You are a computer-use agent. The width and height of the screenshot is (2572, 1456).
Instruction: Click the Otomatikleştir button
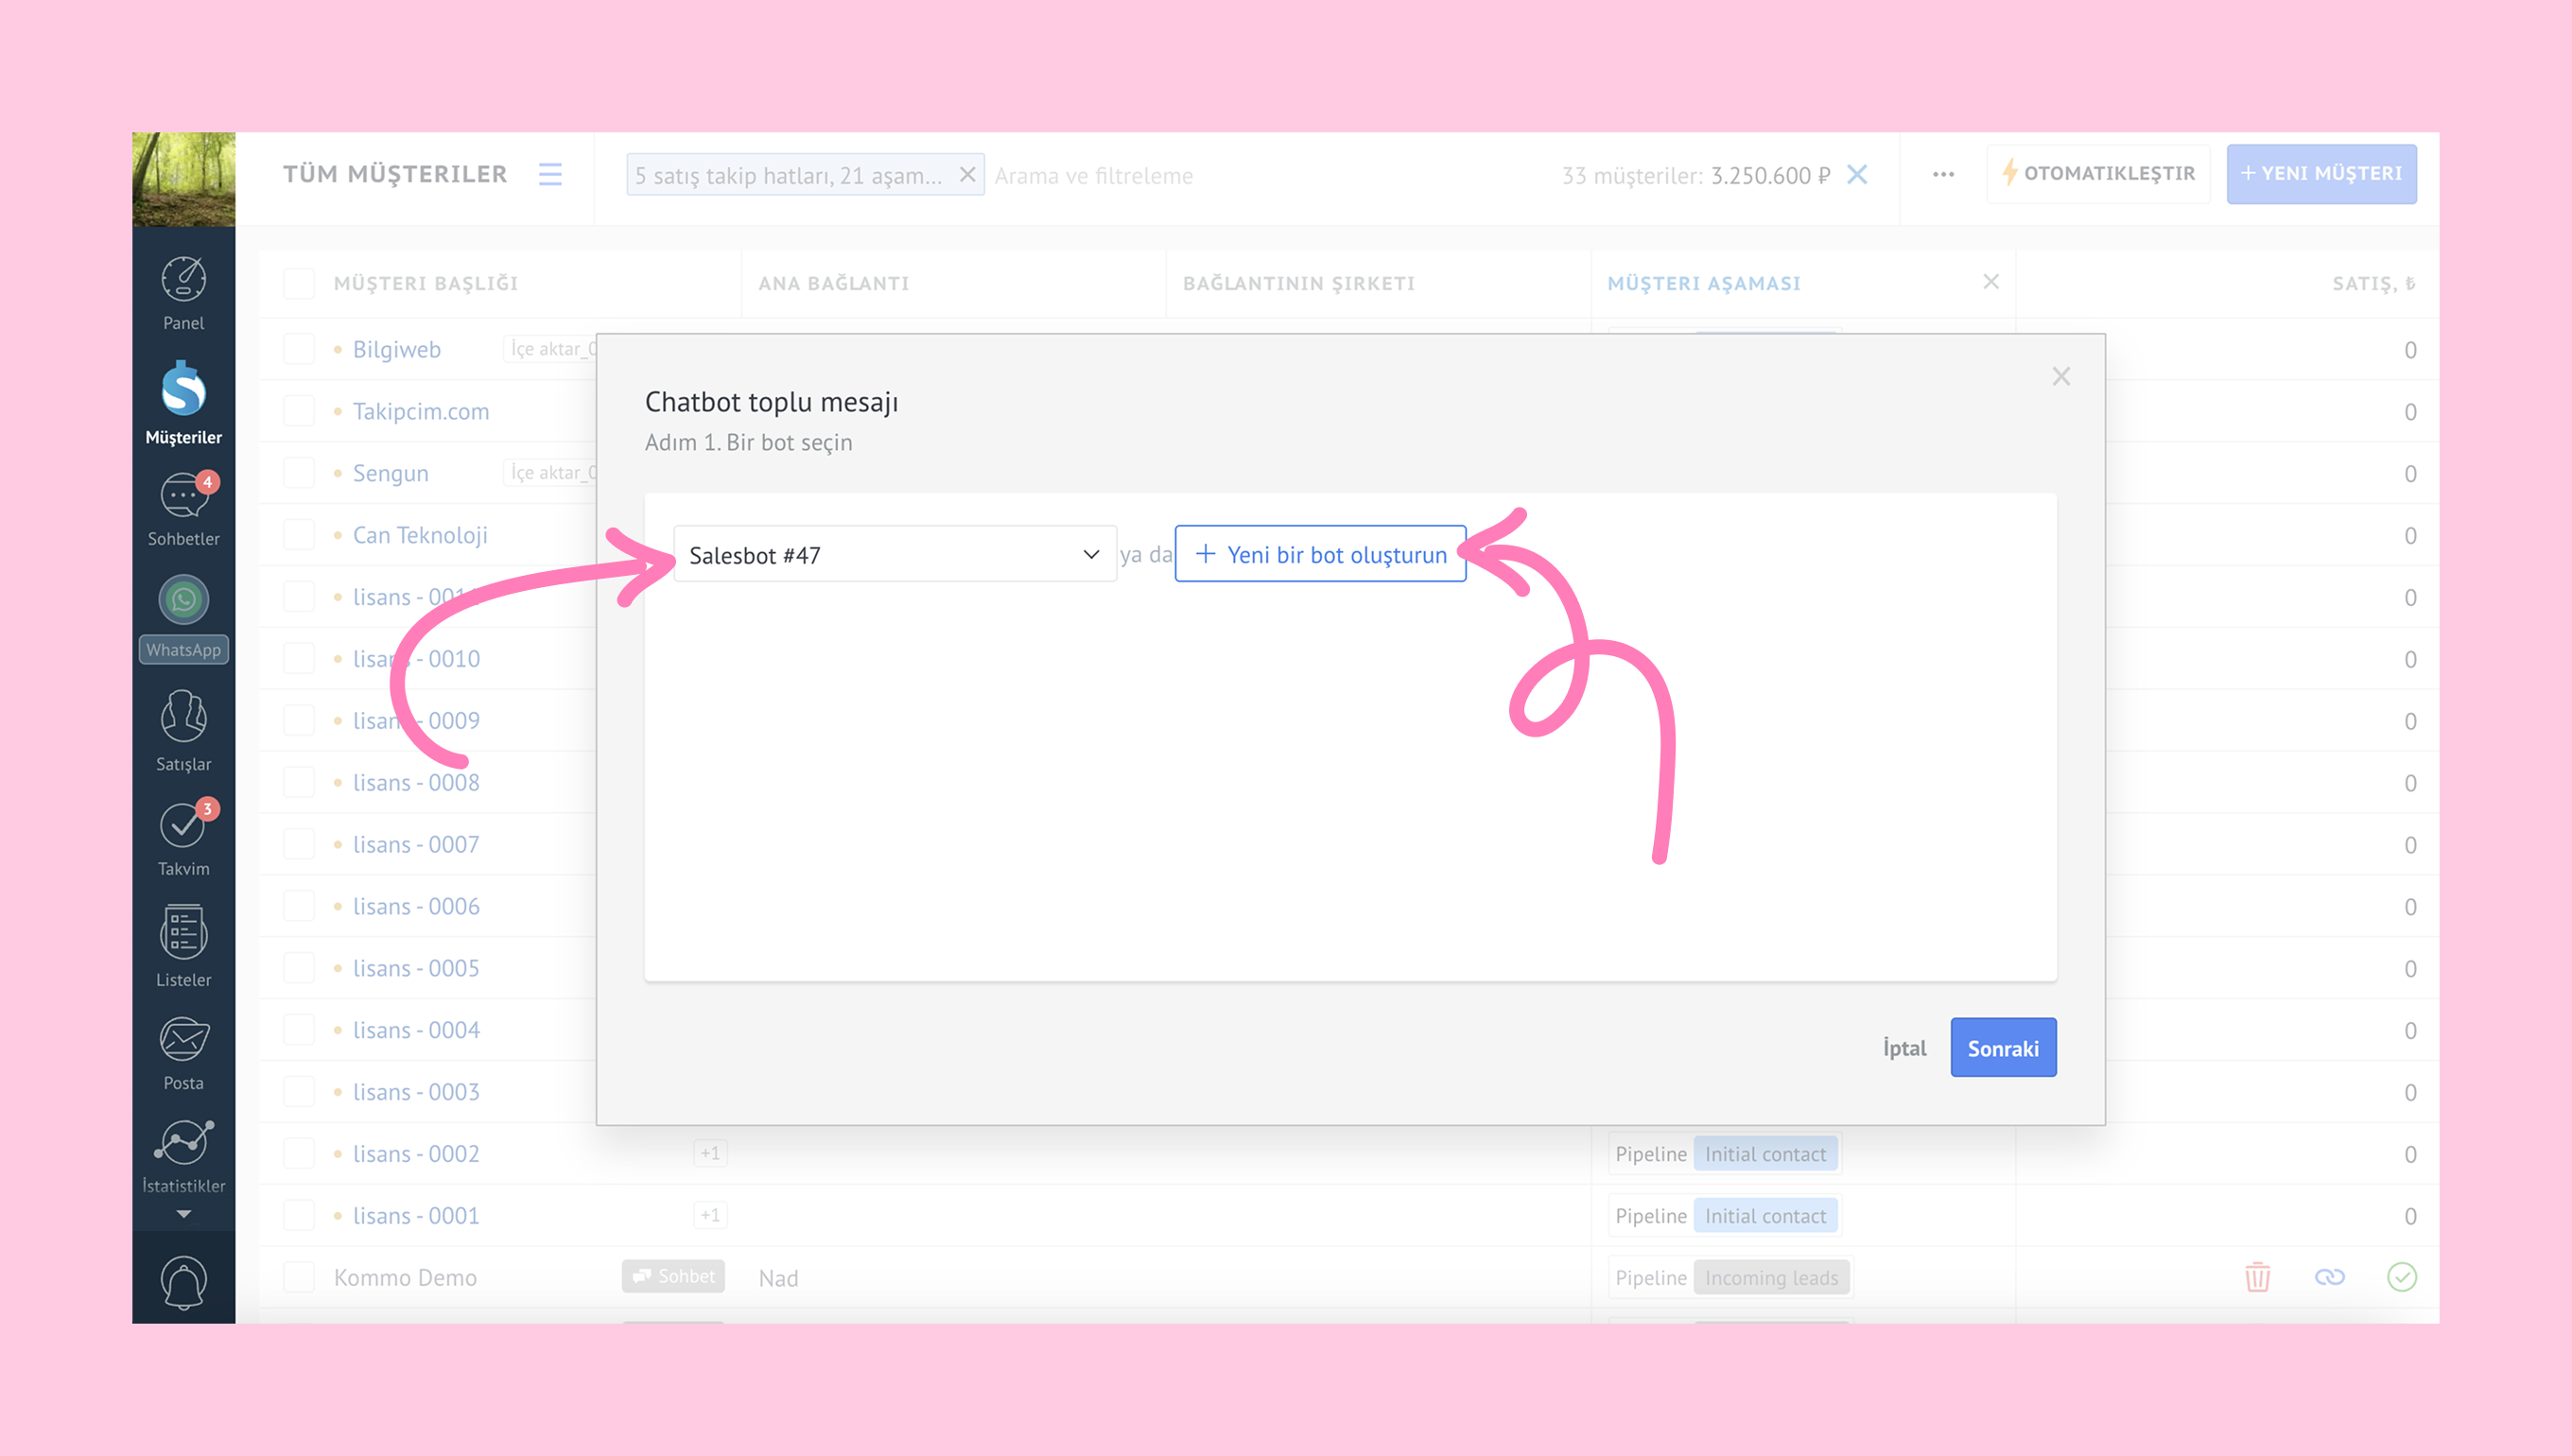(2098, 174)
